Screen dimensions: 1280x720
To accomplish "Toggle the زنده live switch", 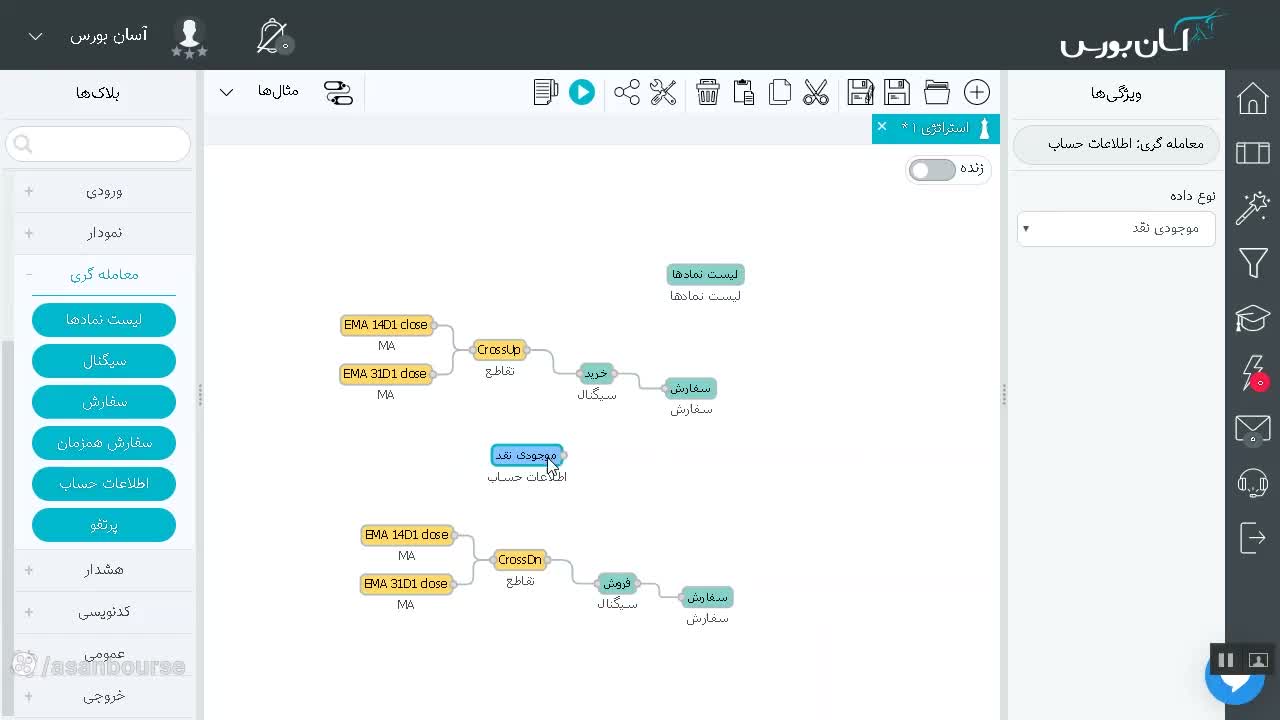I will point(932,169).
